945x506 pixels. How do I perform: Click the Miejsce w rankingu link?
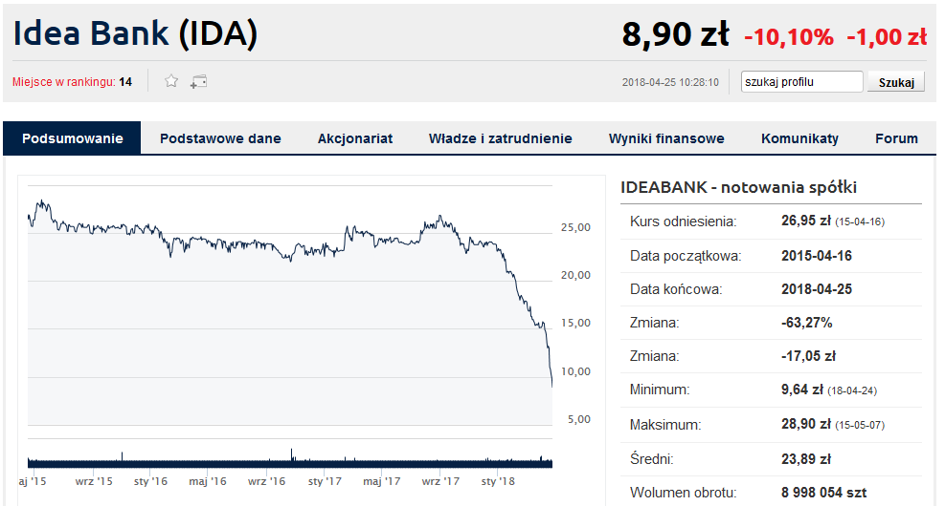[x=64, y=82]
